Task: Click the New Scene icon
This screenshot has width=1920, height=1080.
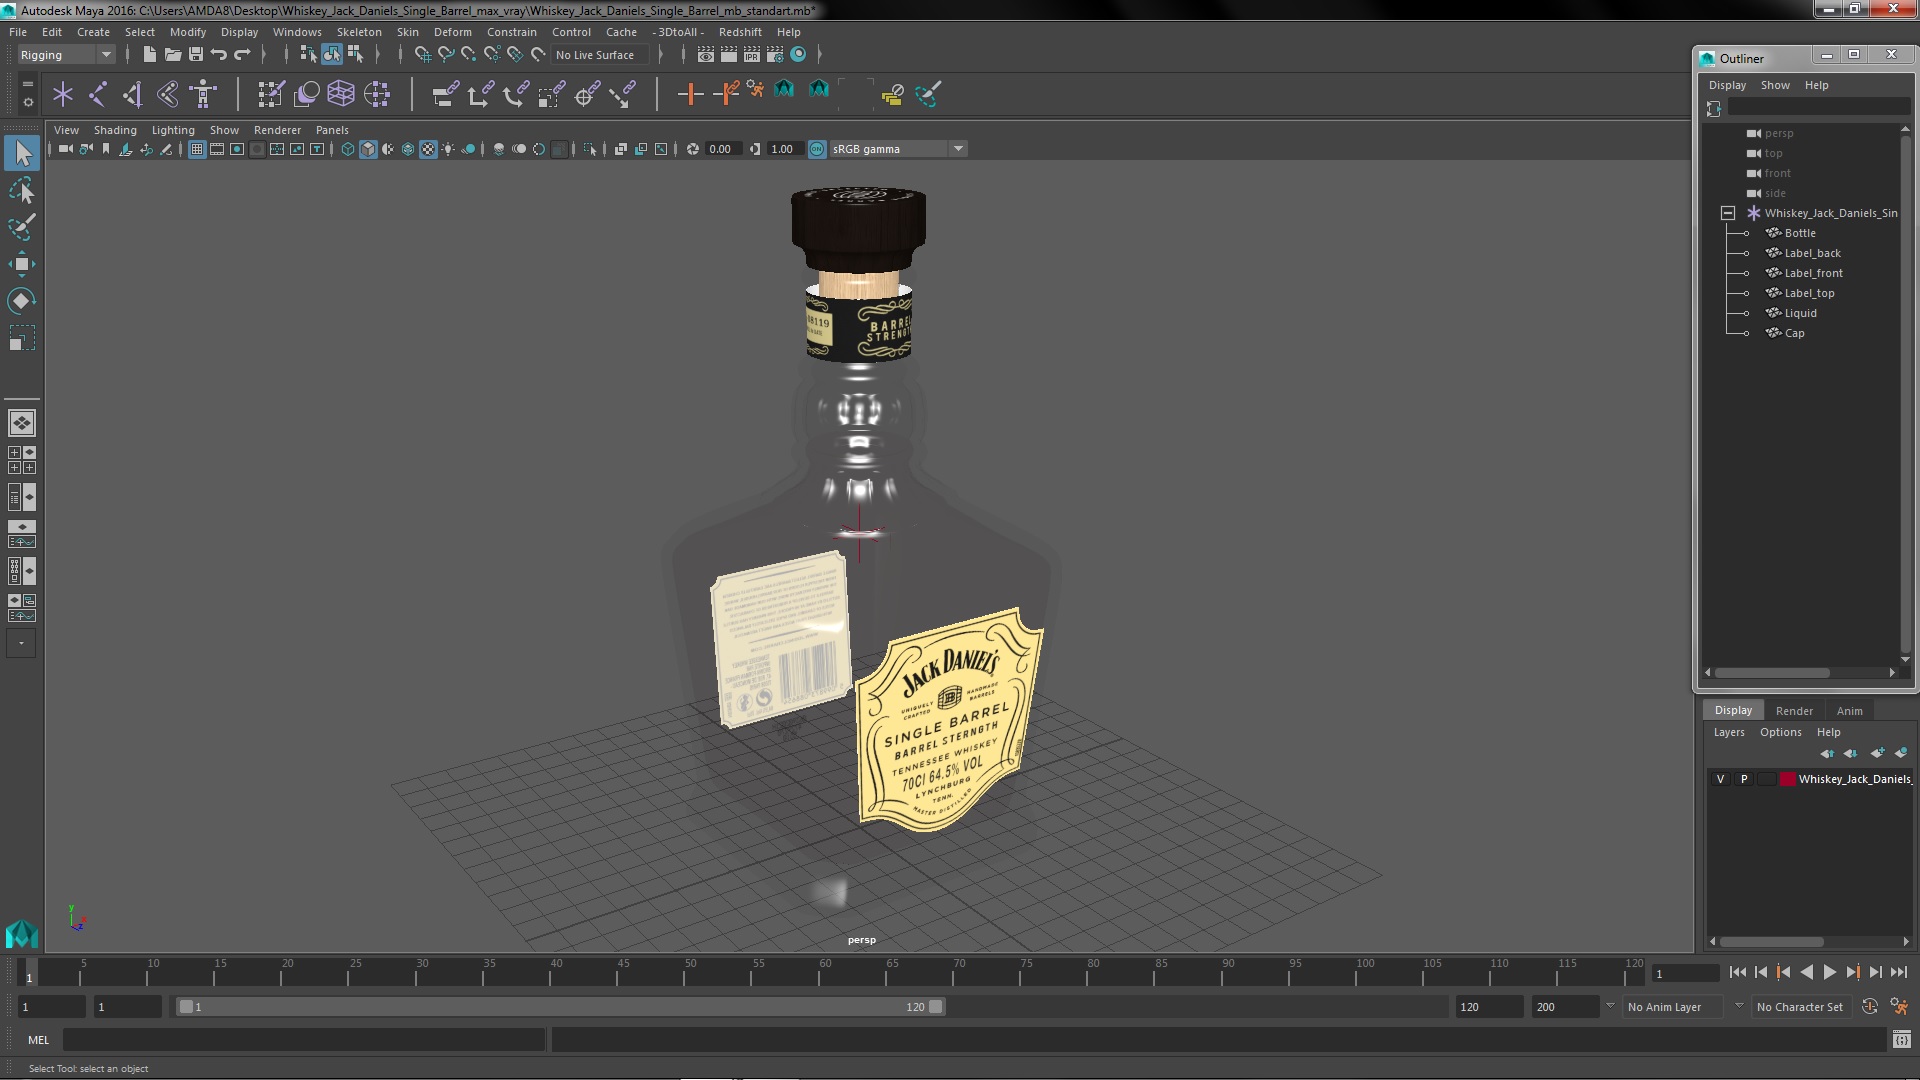Action: [x=149, y=54]
